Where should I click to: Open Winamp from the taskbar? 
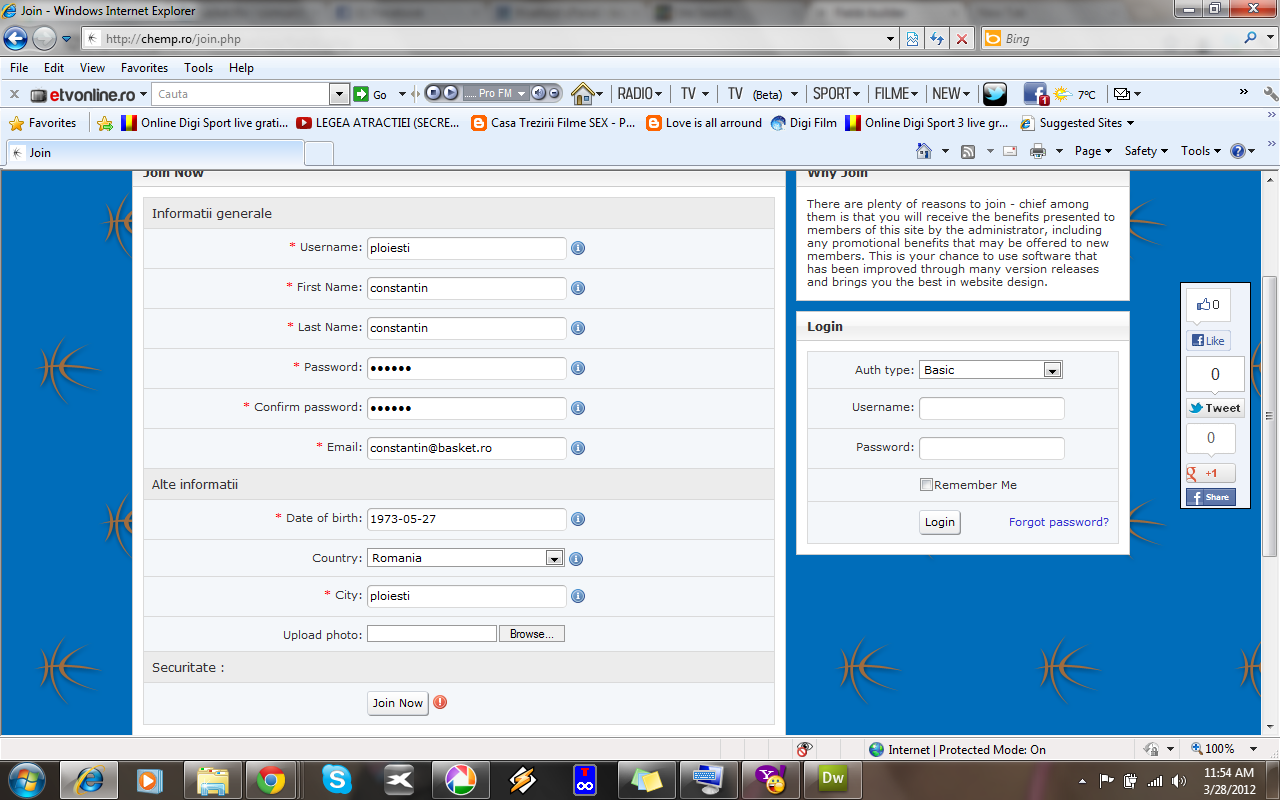click(523, 779)
